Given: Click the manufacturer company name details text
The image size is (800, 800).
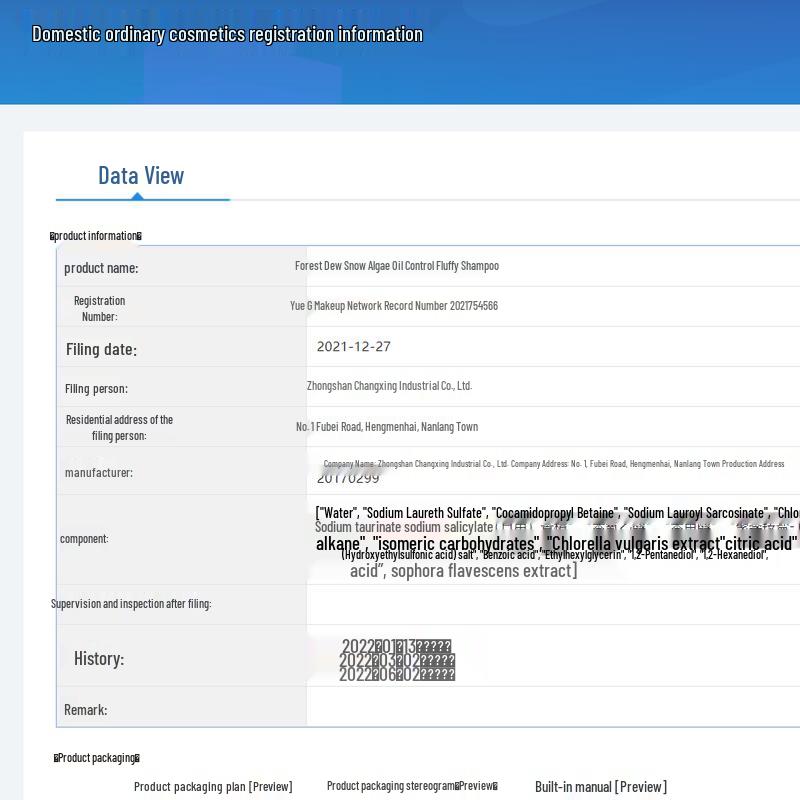Looking at the screenshot, I should coord(553,464).
